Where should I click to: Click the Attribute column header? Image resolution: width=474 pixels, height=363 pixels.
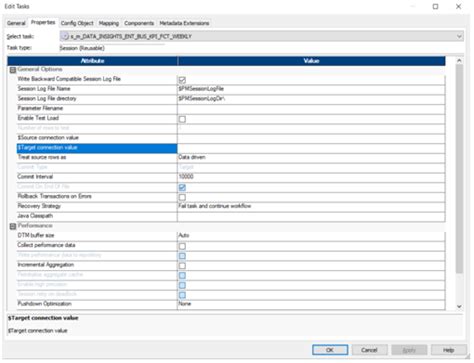(93, 61)
